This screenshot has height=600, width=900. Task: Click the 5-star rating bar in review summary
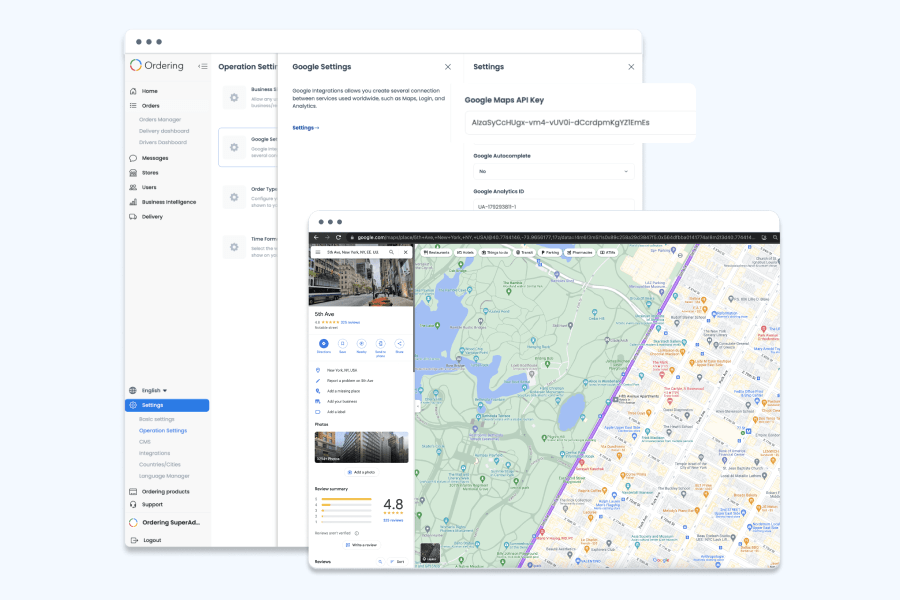tap(347, 499)
